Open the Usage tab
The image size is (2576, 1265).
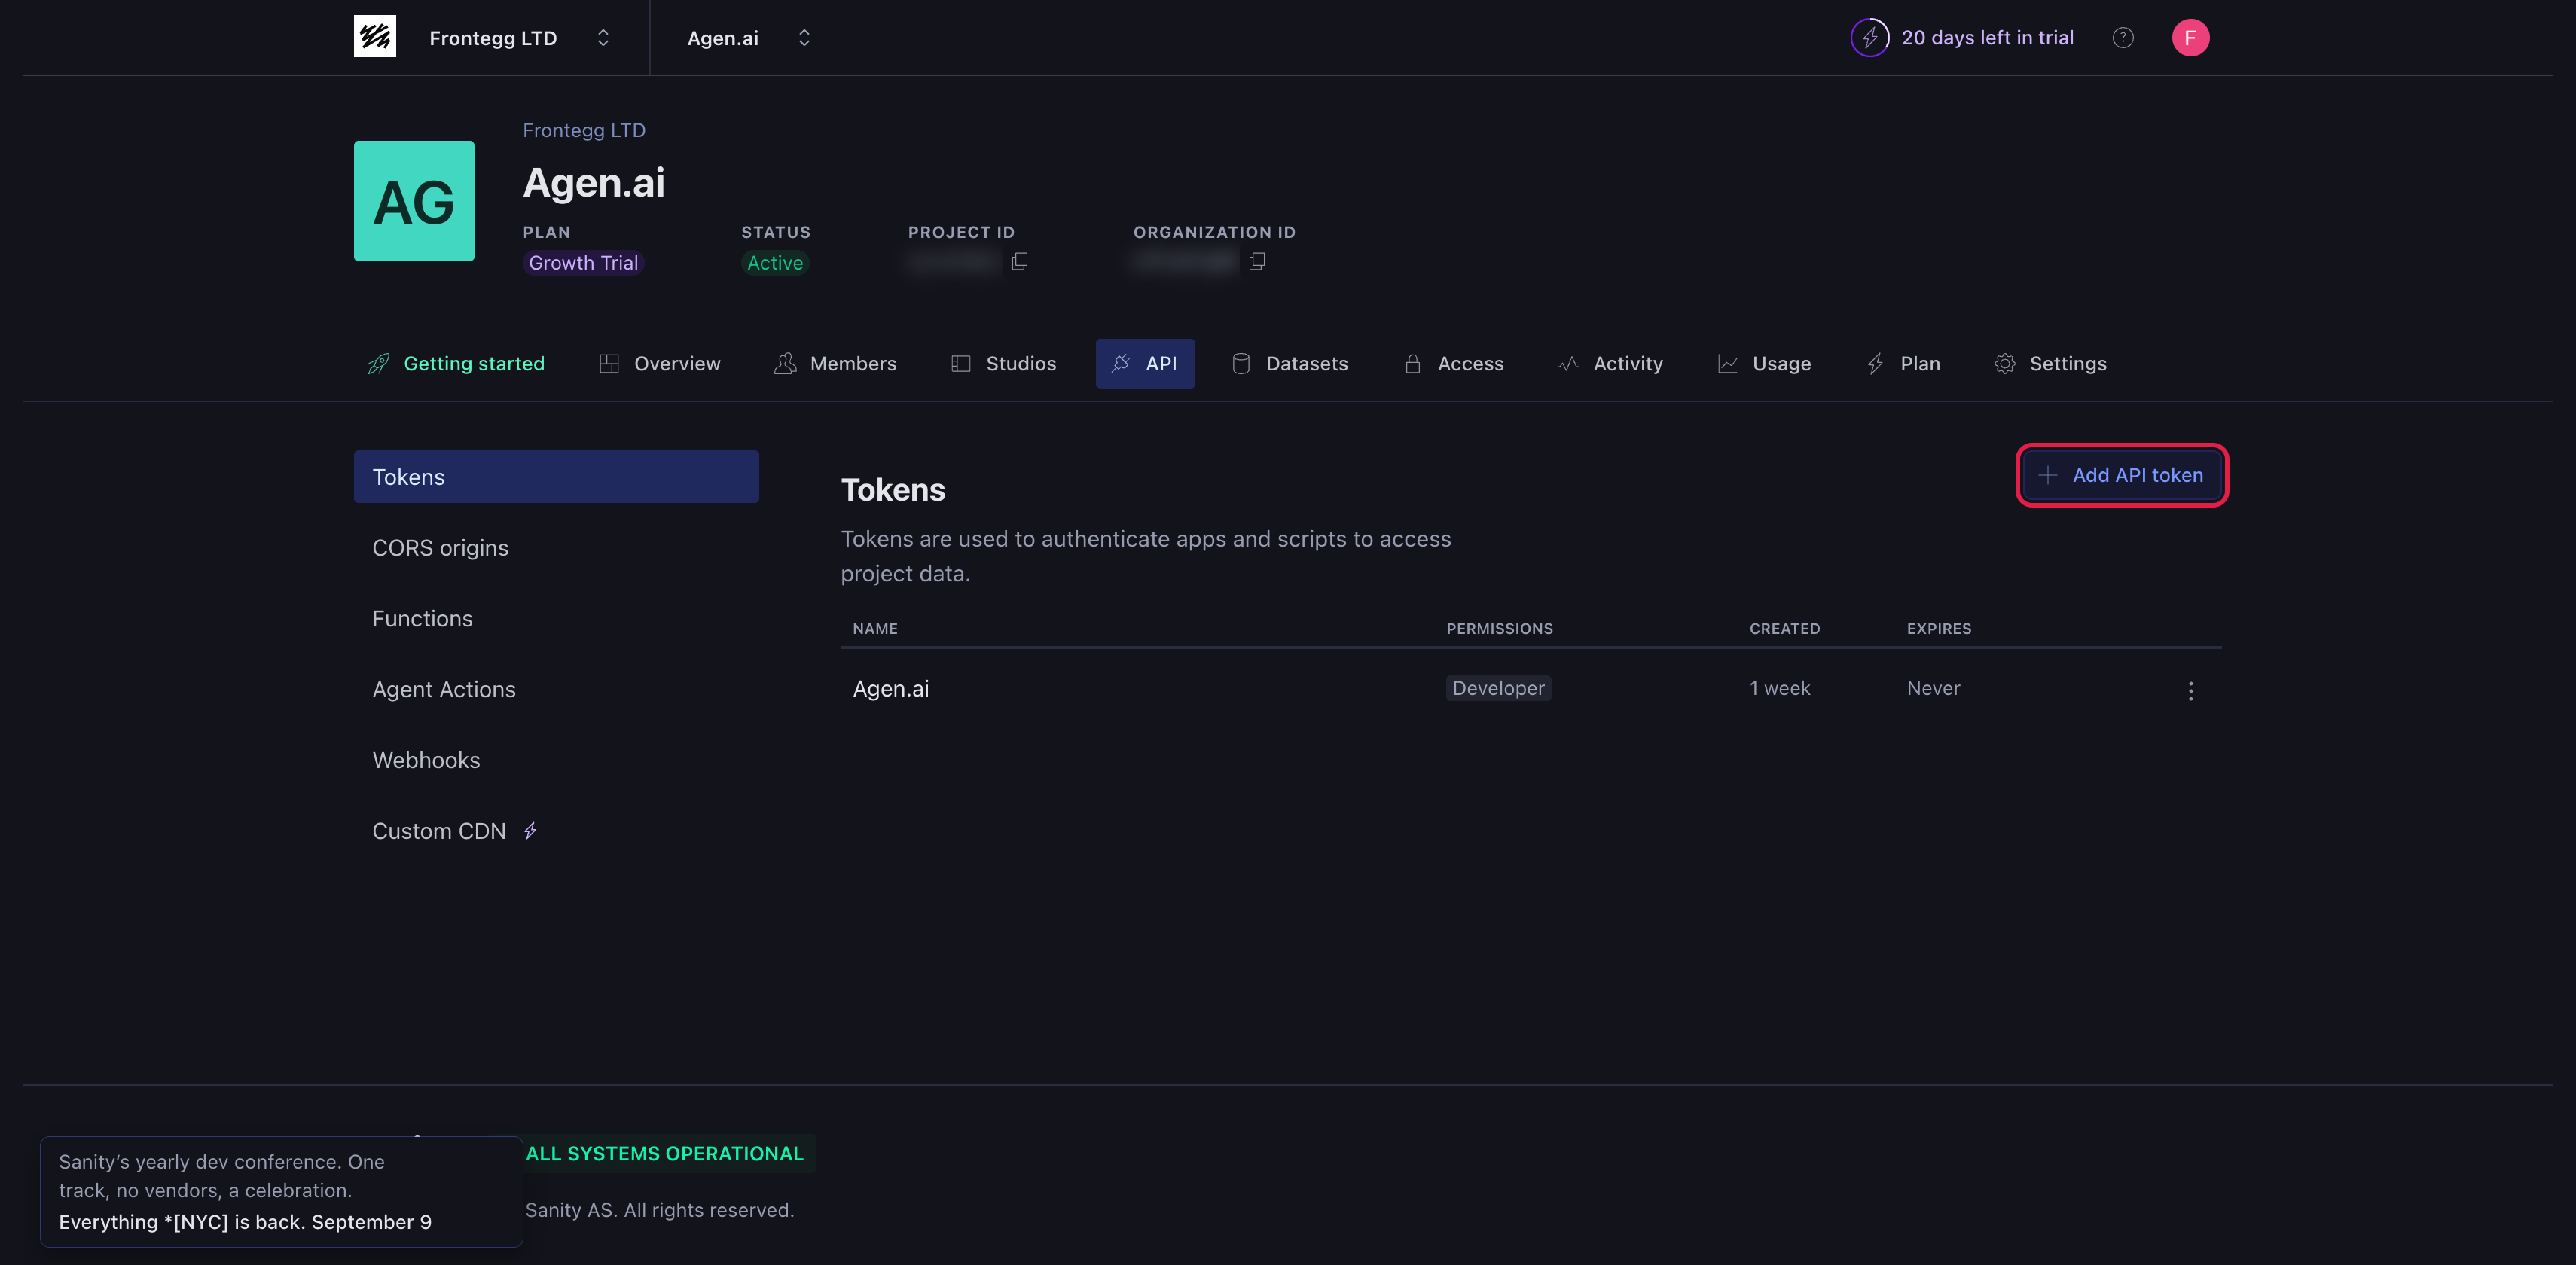1765,364
